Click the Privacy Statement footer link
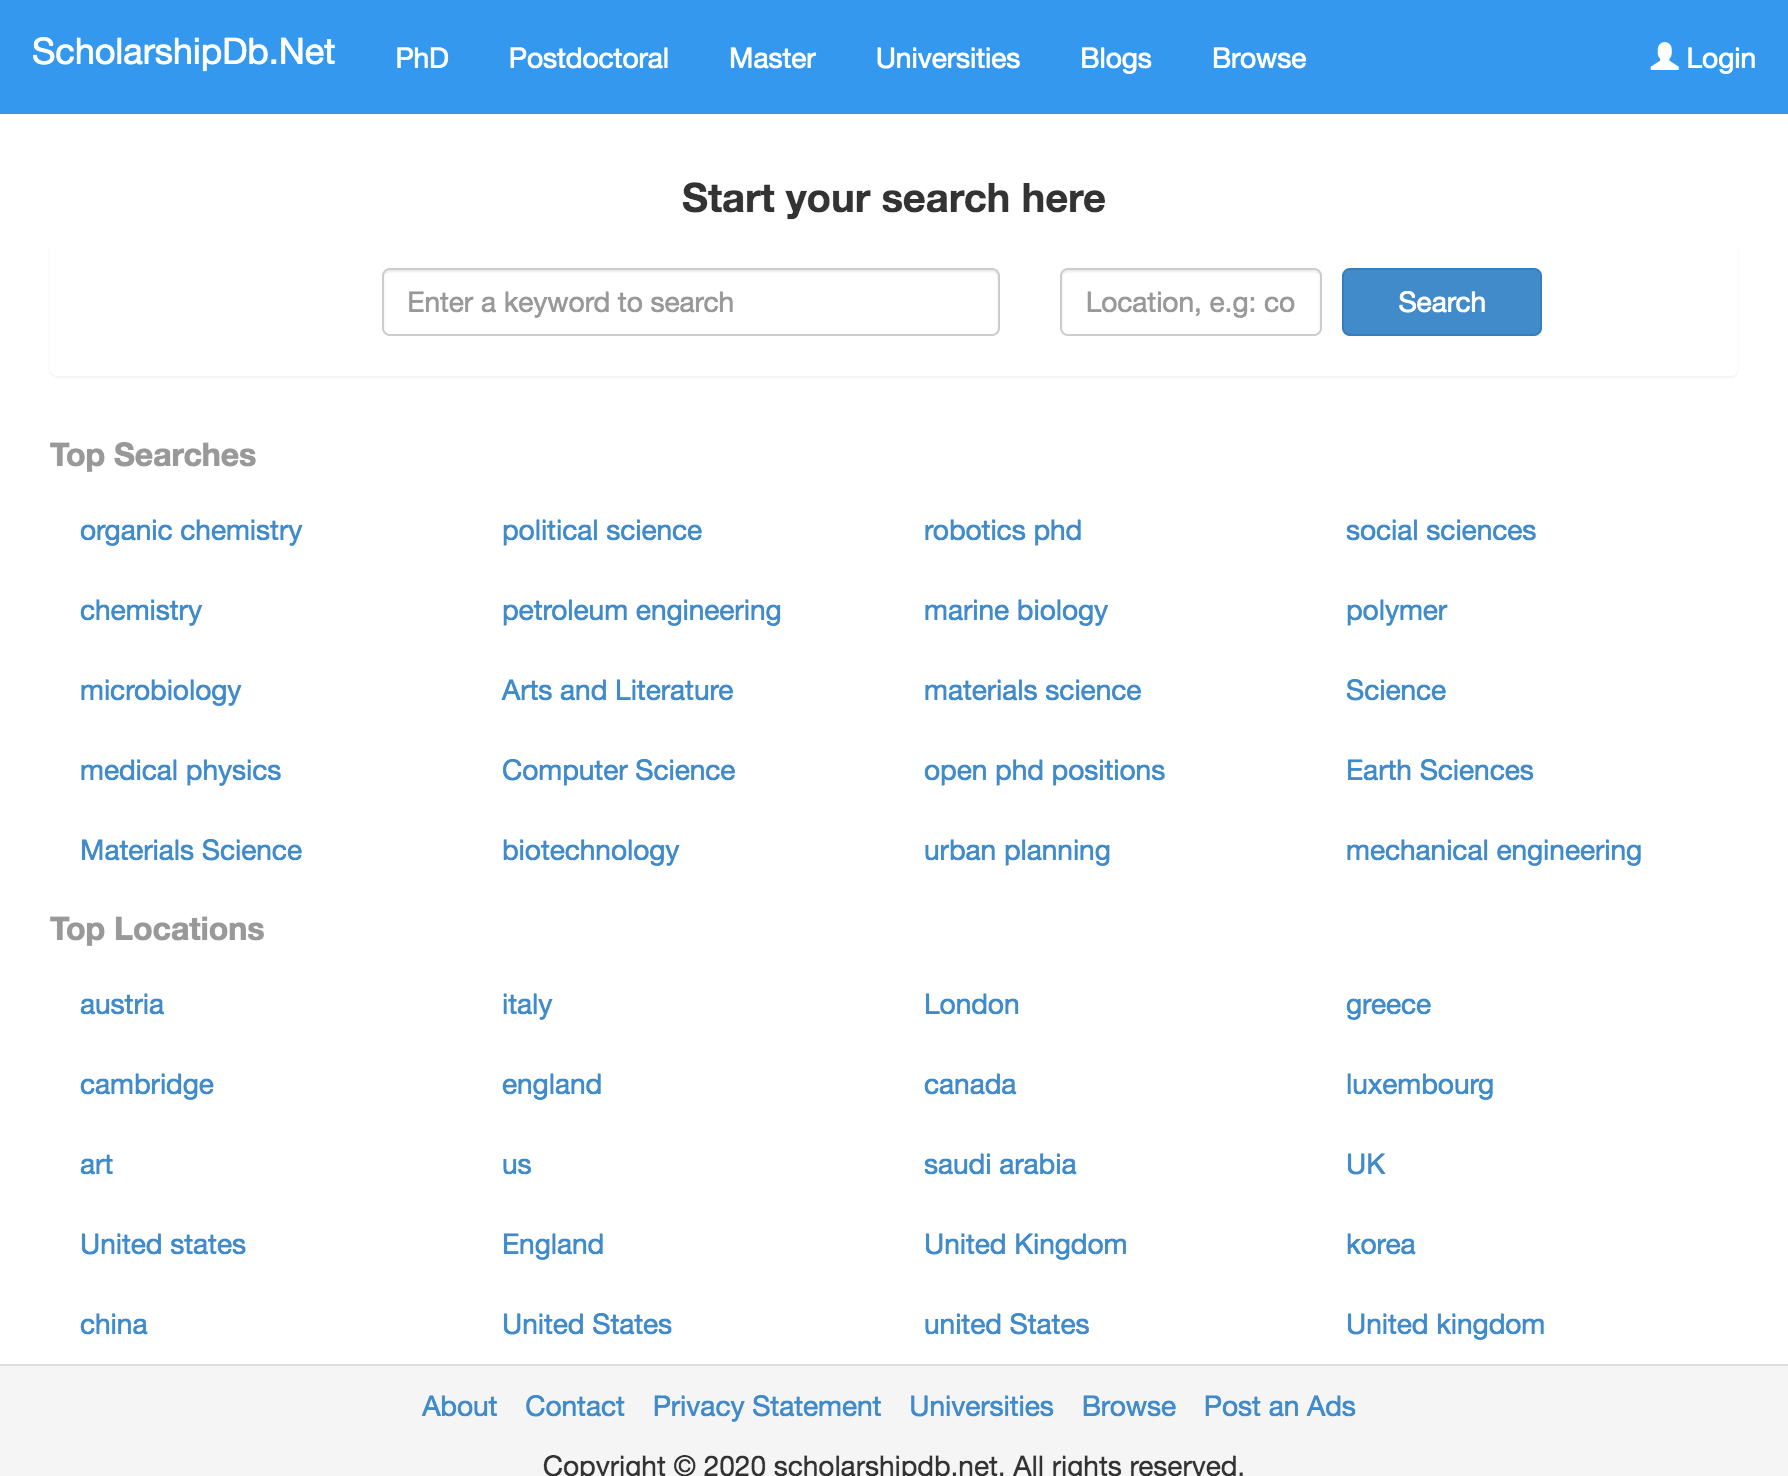1788x1476 pixels. [x=766, y=1406]
